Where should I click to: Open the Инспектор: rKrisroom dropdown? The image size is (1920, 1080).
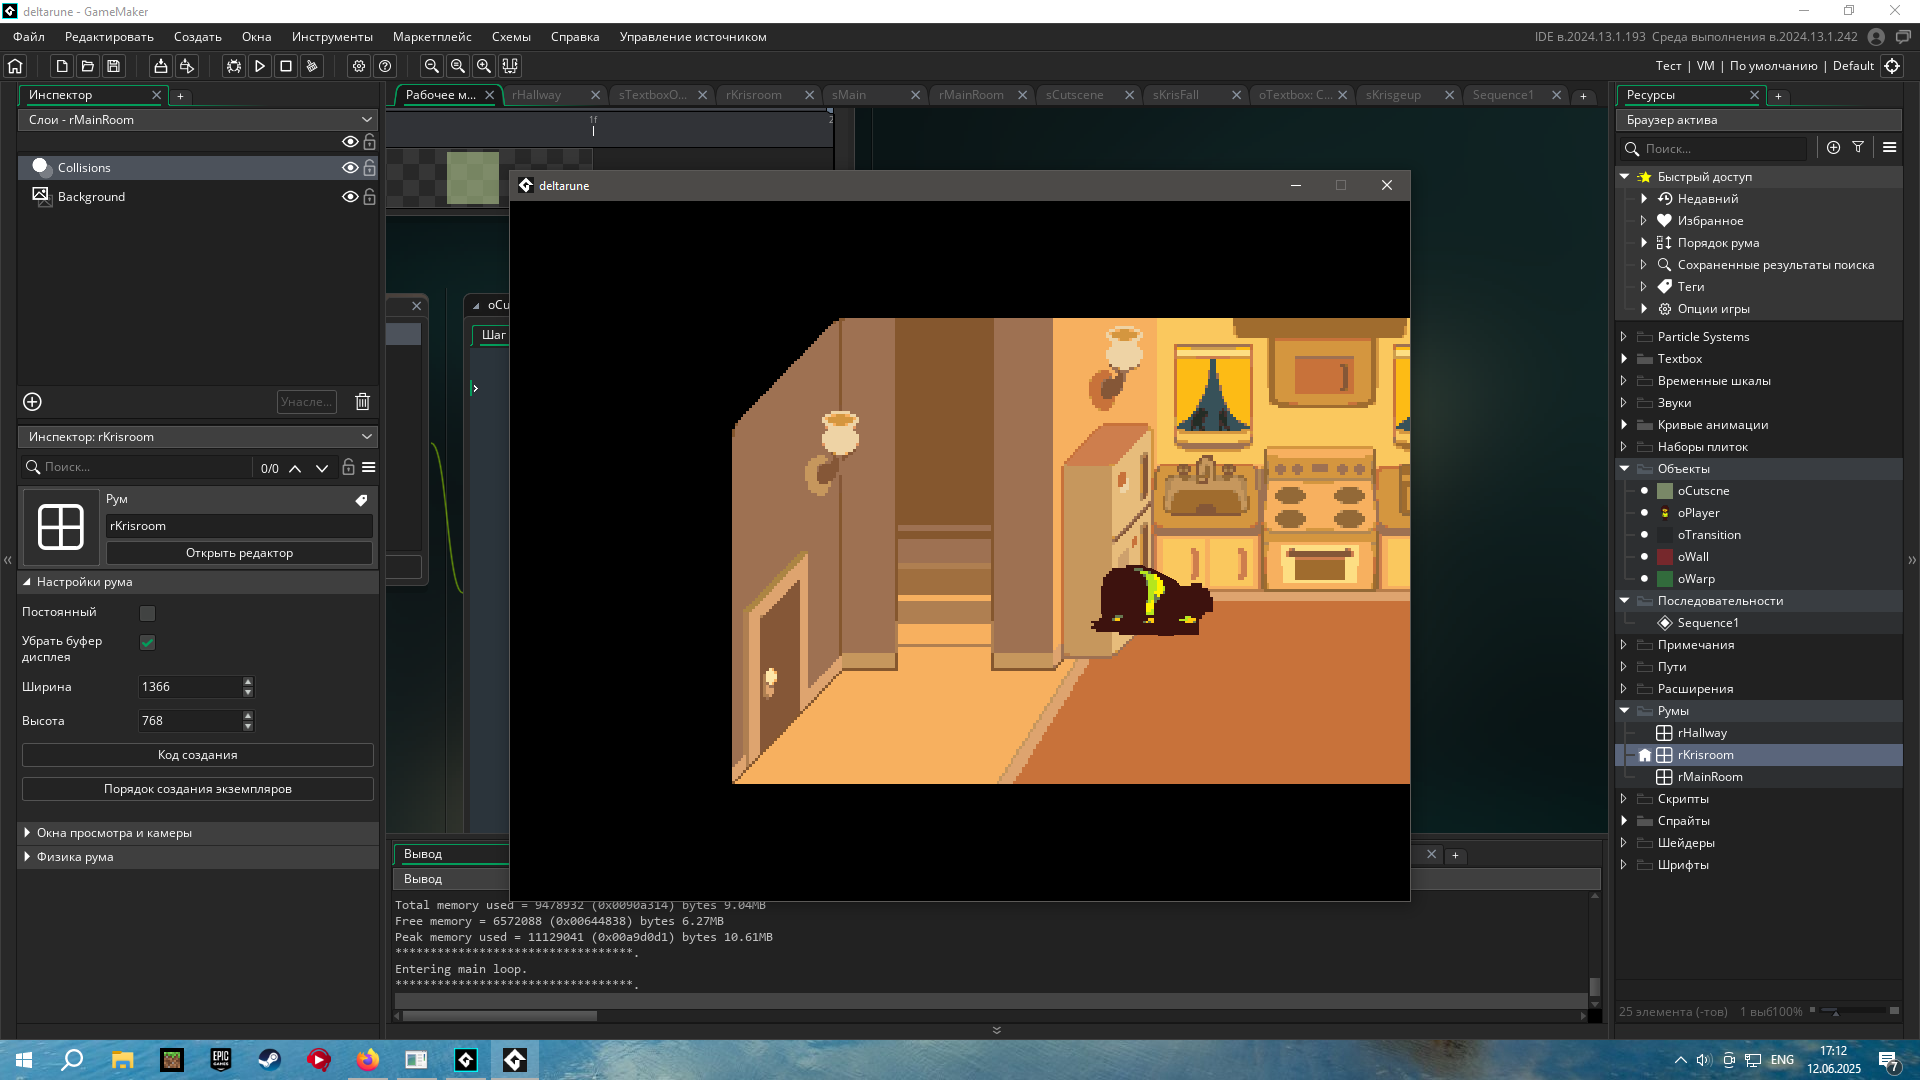pos(198,437)
